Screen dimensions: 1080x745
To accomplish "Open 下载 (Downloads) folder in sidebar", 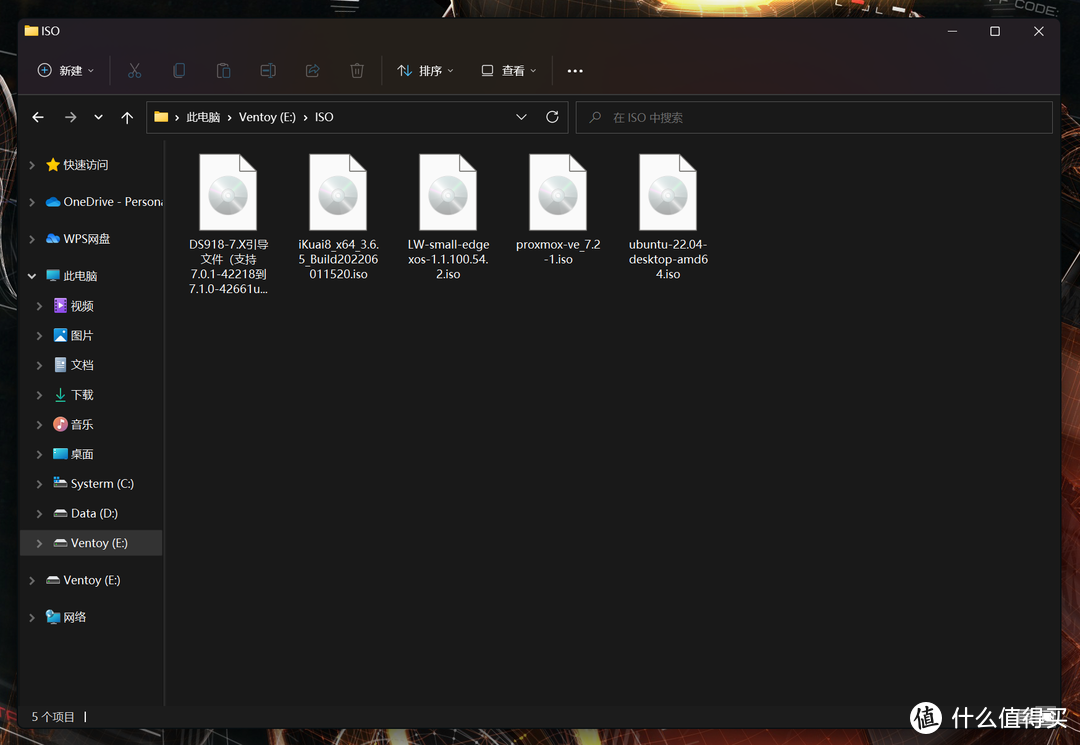I will click(82, 395).
